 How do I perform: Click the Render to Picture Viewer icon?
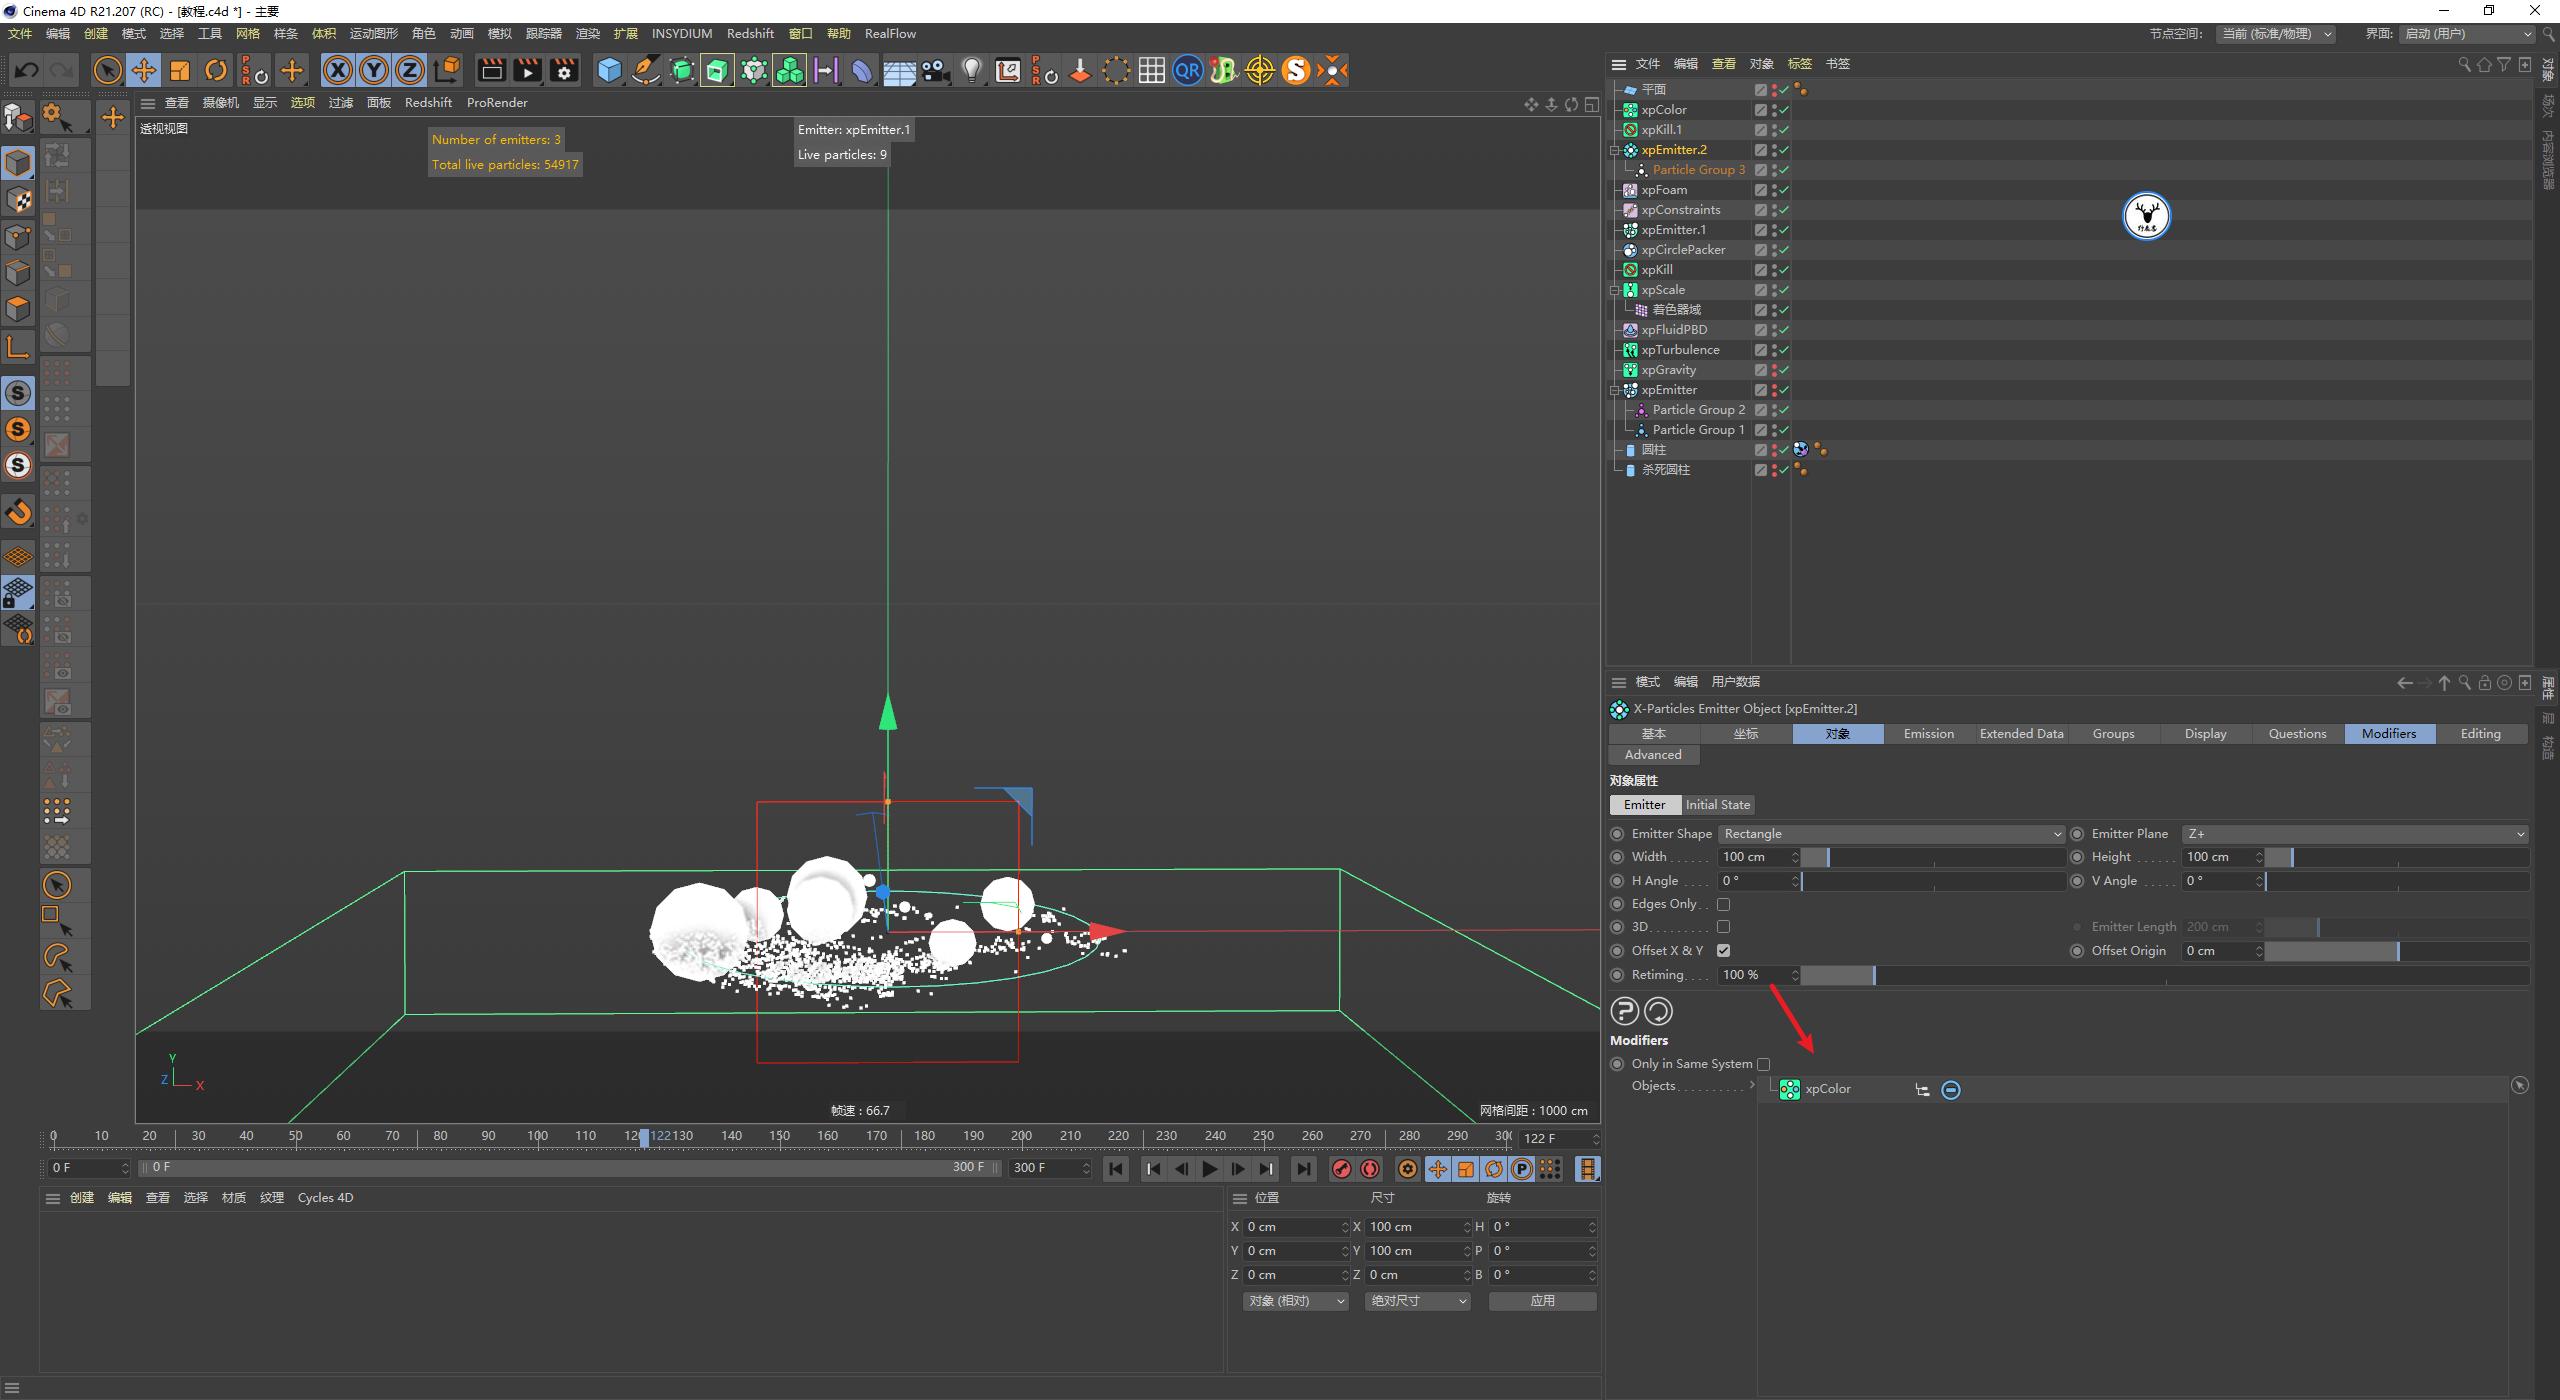[x=527, y=70]
